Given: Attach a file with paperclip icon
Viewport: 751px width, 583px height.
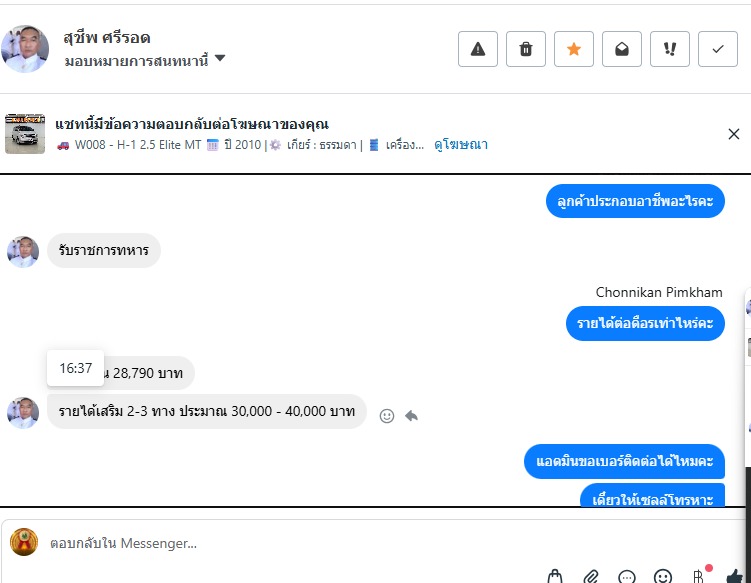Looking at the screenshot, I should [x=591, y=576].
